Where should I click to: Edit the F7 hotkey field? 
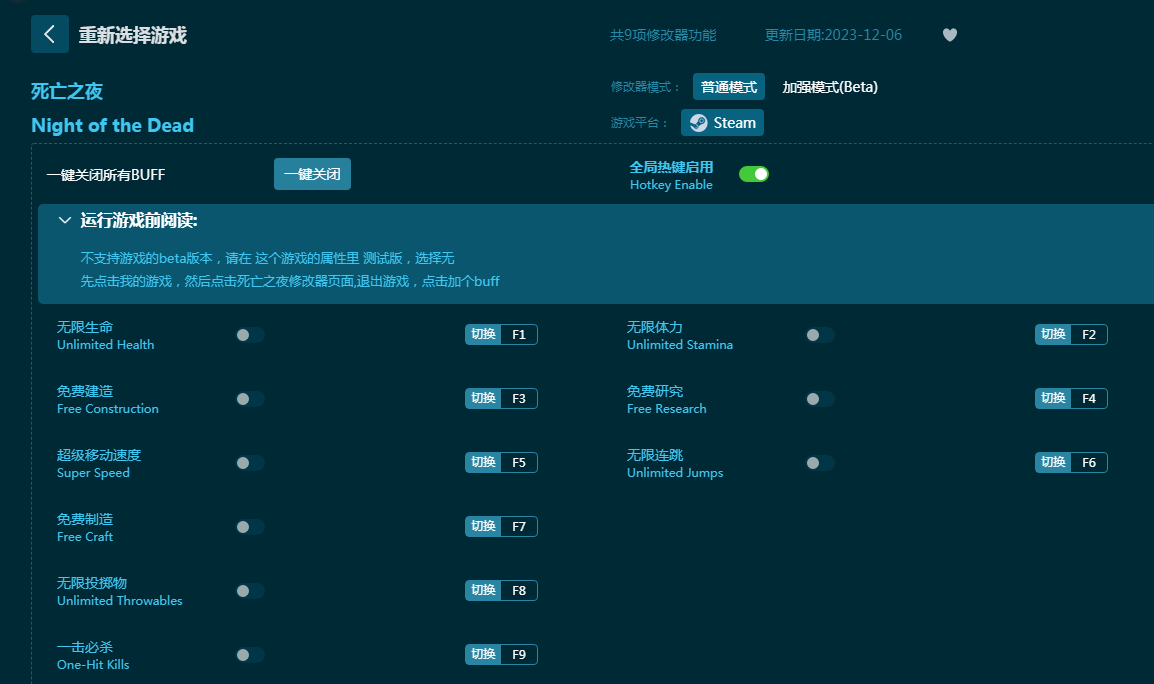(519, 526)
